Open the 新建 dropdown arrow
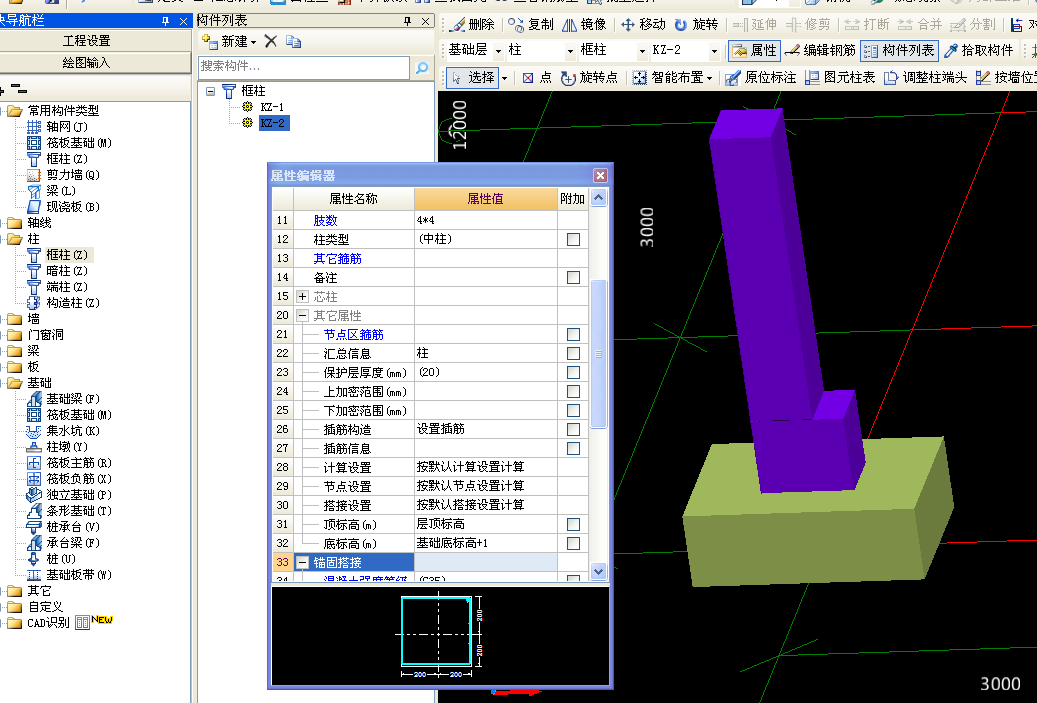The height and width of the screenshot is (703, 1037). (253, 42)
